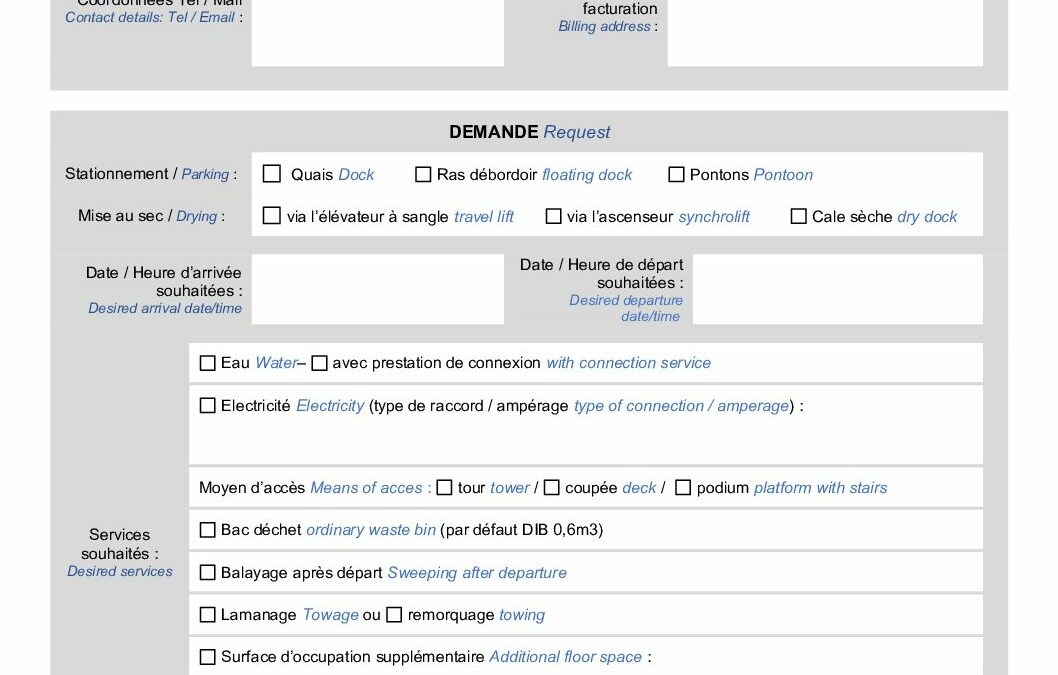This screenshot has height=675, width=1058.
Task: Tick the Electricité Electricity checkbox
Action: click(208, 406)
